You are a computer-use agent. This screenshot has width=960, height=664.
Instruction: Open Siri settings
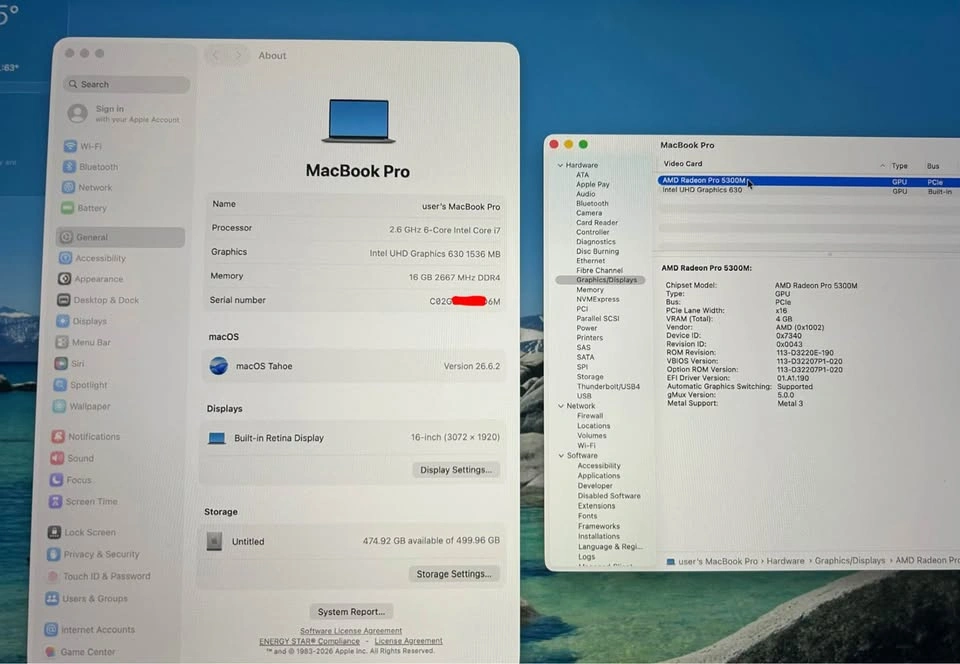click(x=69, y=364)
